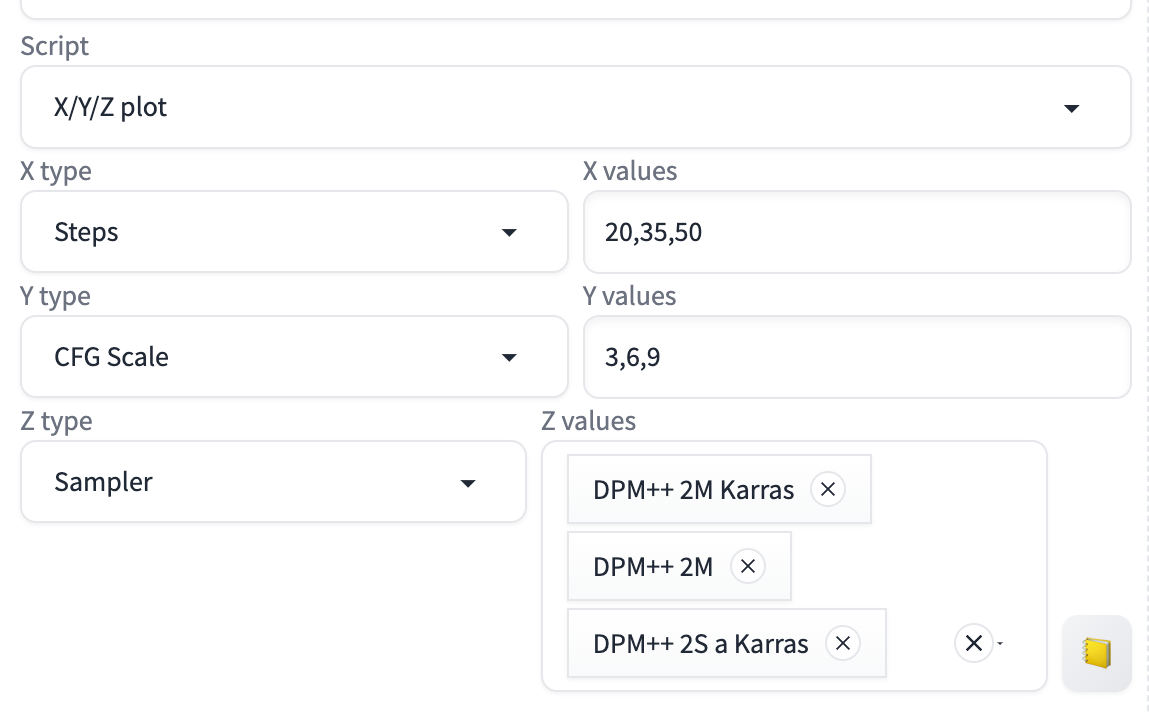The width and height of the screenshot is (1149, 712).
Task: Click the Sampler value in Z type
Action: tap(103, 483)
